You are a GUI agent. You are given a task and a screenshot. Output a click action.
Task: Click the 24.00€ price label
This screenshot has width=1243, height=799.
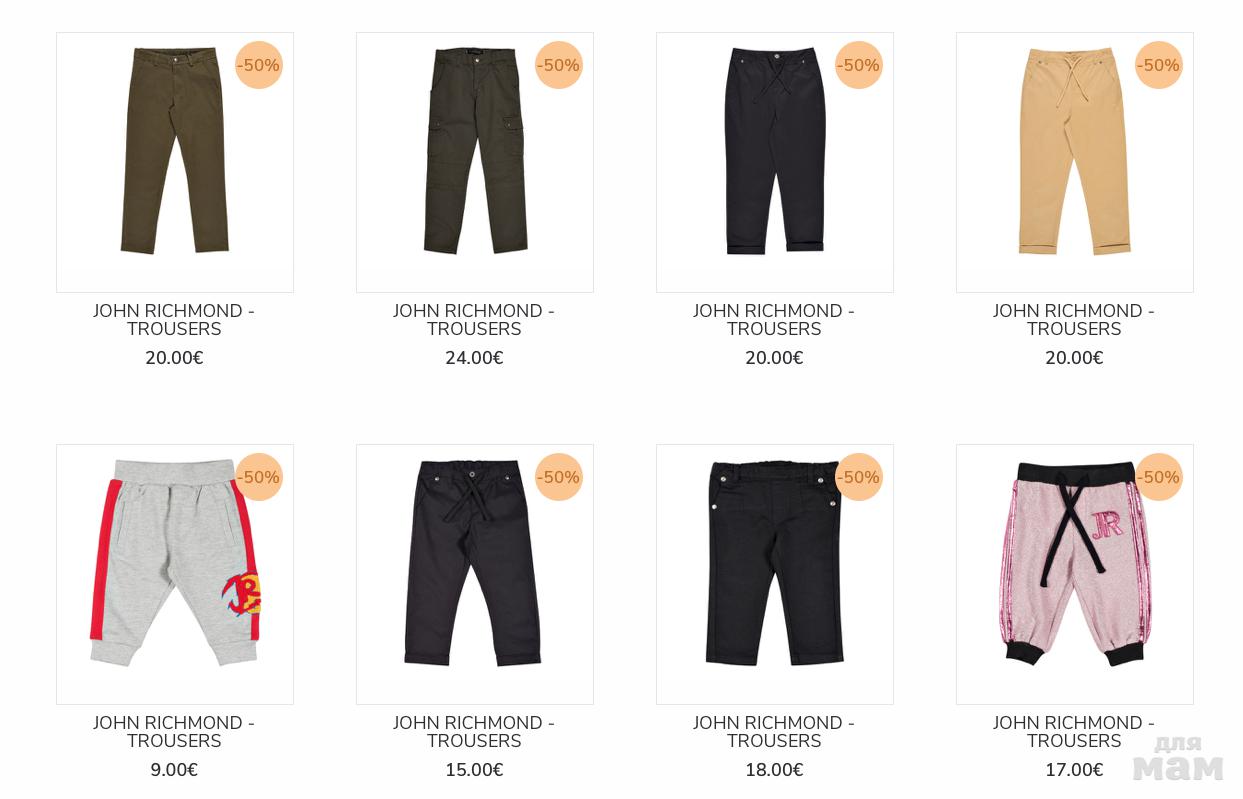click(474, 358)
